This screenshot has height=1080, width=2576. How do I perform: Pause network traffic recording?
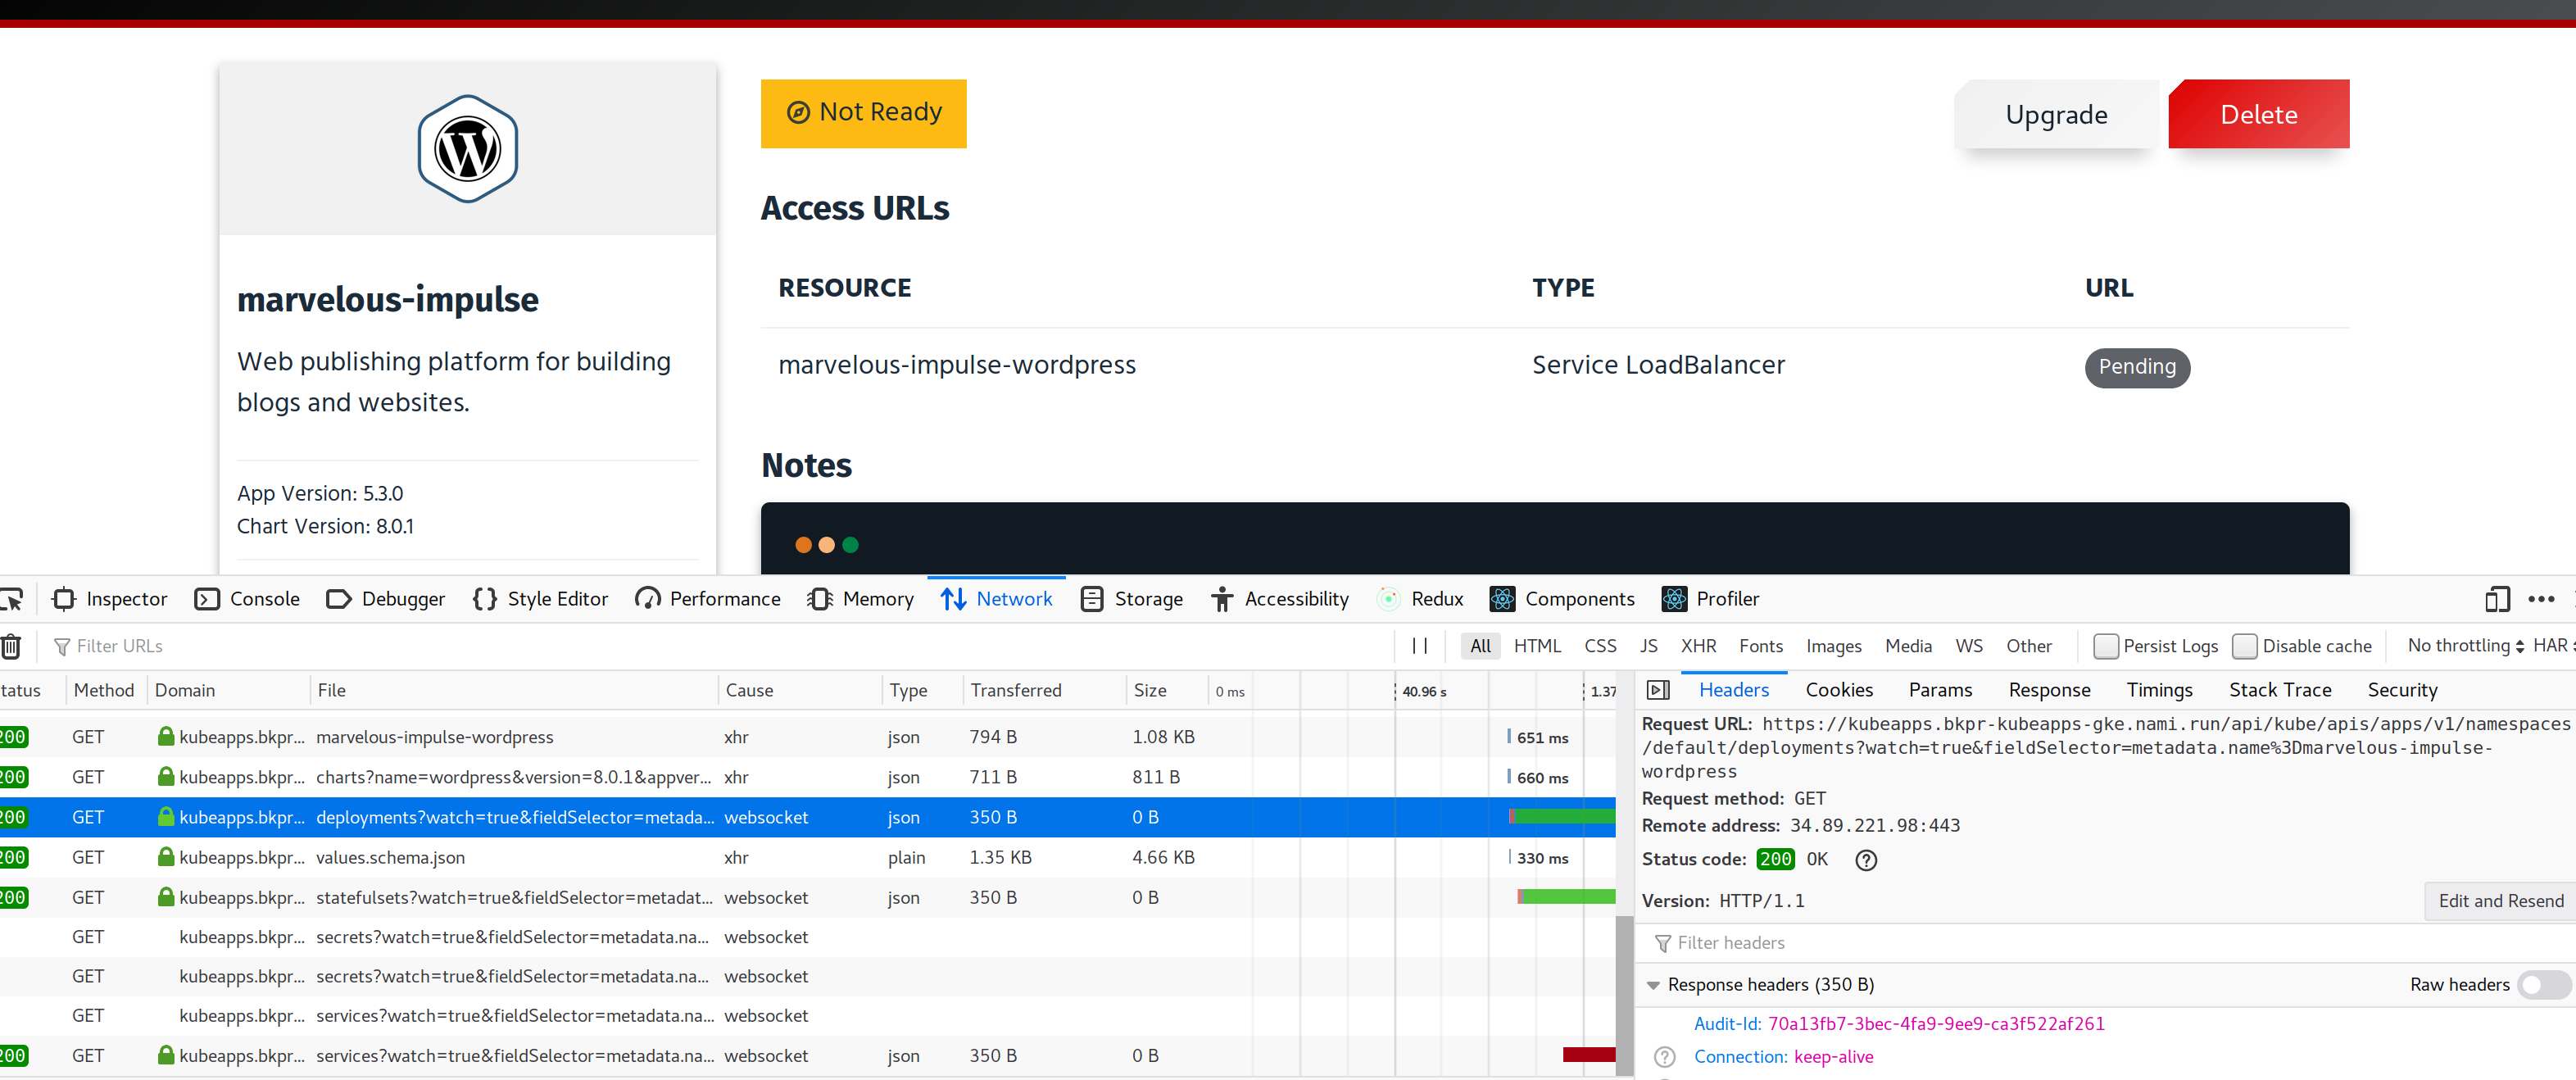coord(1419,645)
